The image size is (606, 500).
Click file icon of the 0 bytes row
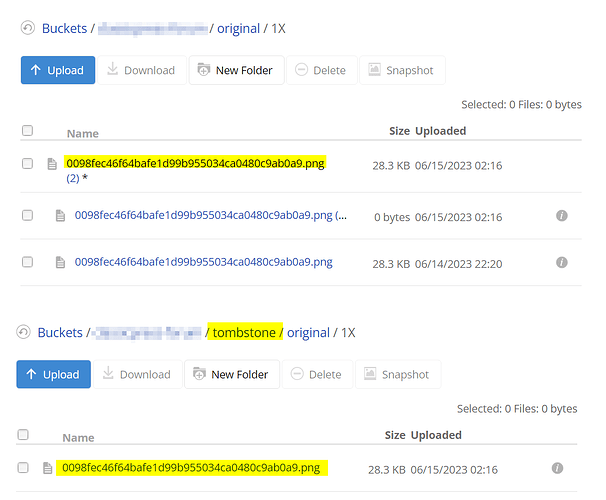coord(60,216)
